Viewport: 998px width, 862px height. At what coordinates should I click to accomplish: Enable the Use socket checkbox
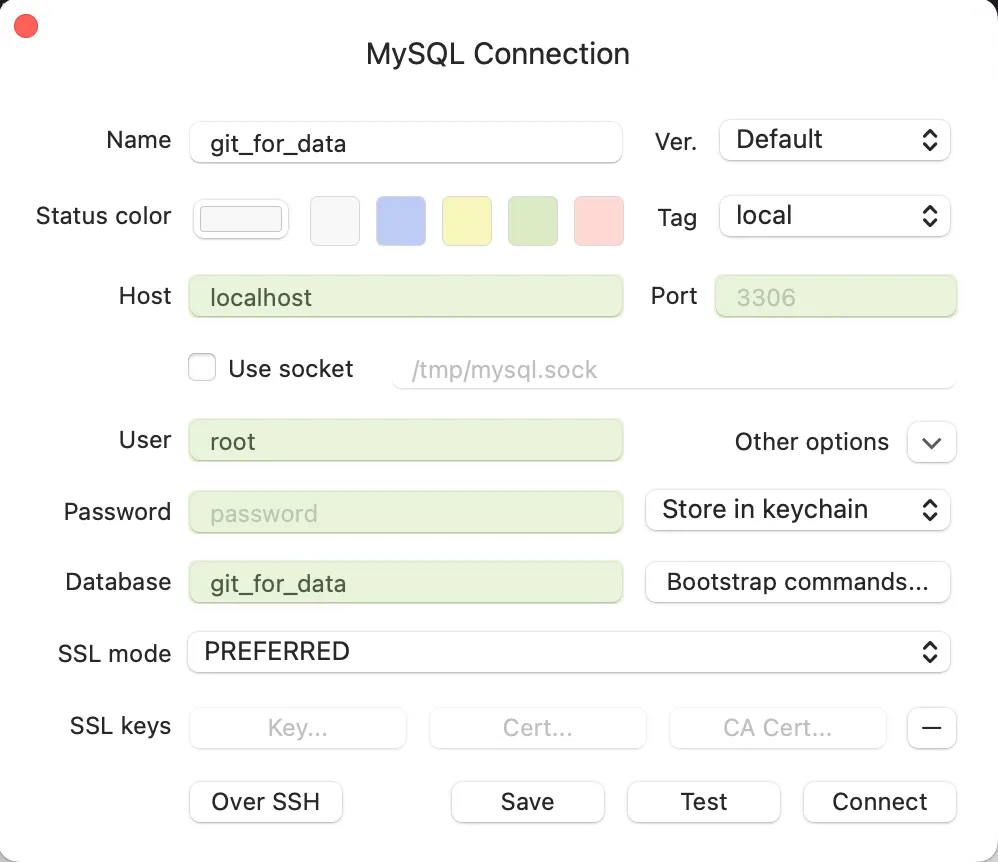pos(202,367)
